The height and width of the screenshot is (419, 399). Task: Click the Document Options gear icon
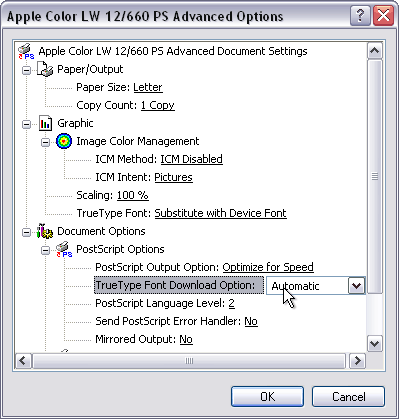45,231
